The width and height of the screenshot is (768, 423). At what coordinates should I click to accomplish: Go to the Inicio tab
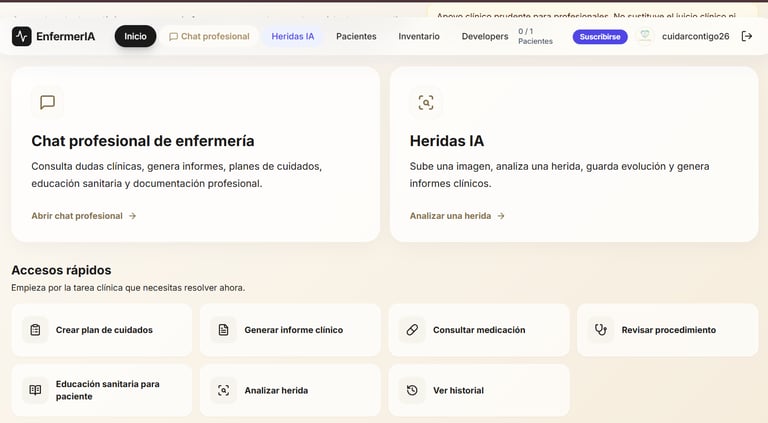click(x=135, y=36)
